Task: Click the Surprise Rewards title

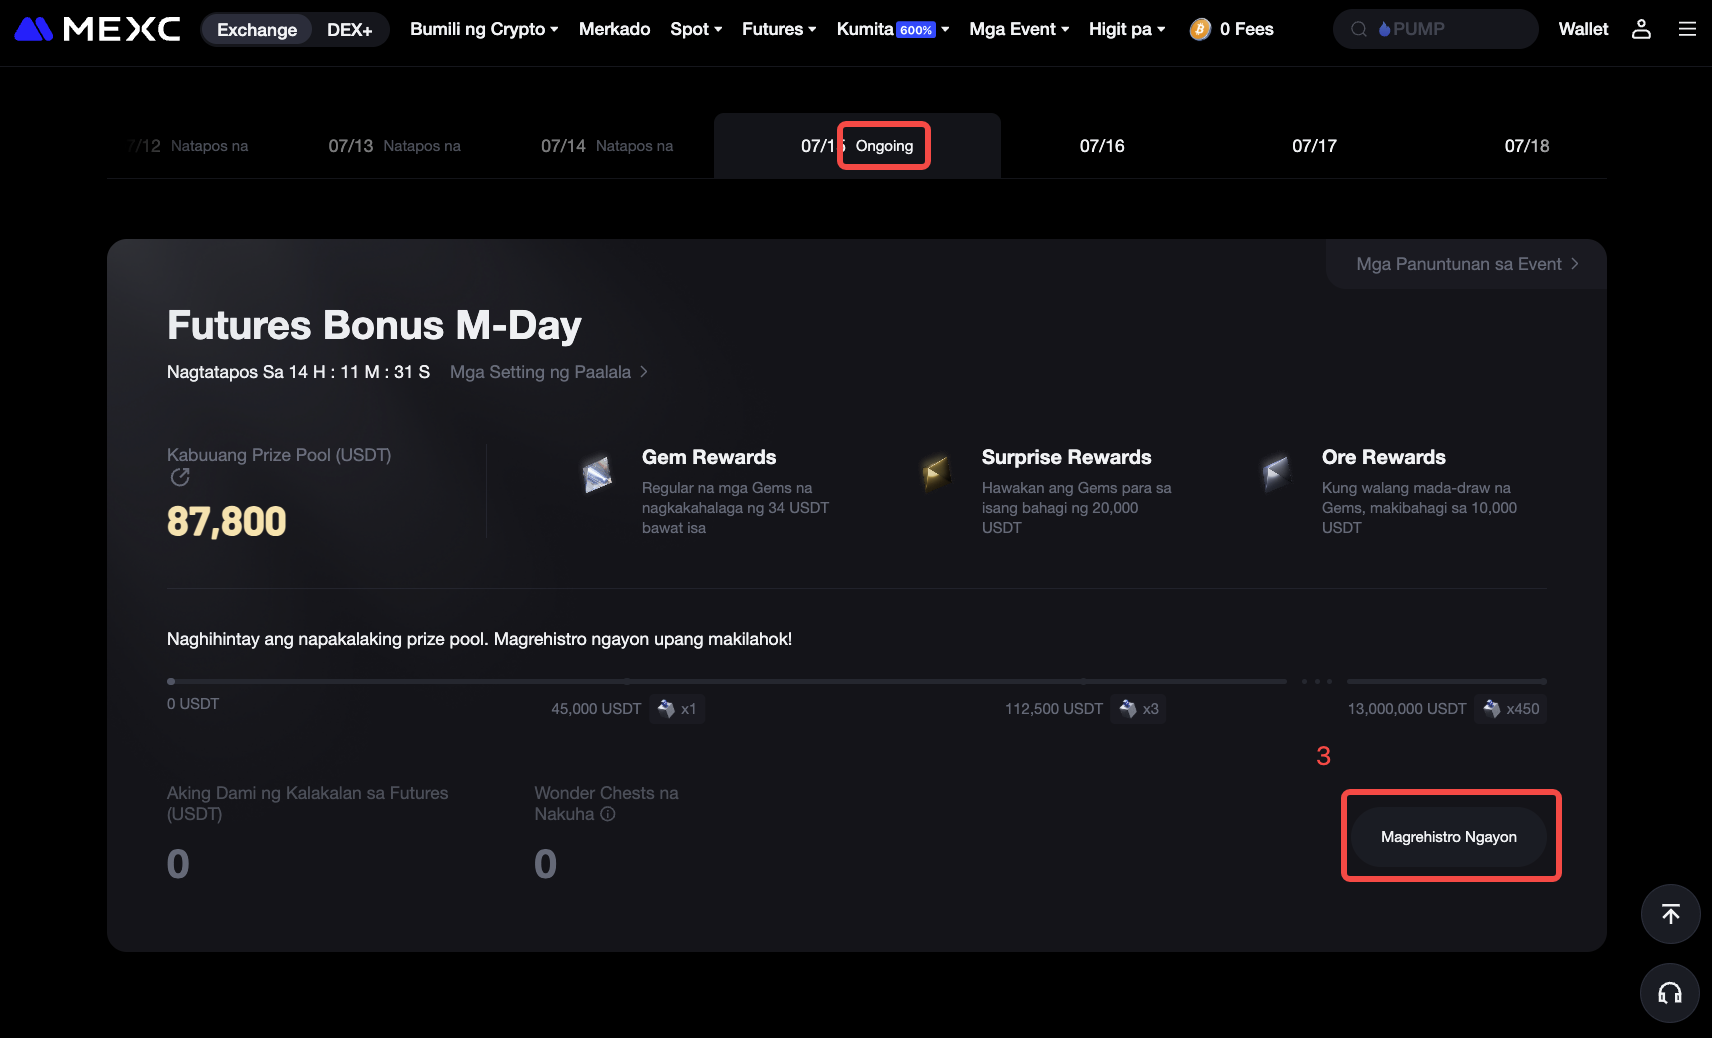Action: [1066, 457]
